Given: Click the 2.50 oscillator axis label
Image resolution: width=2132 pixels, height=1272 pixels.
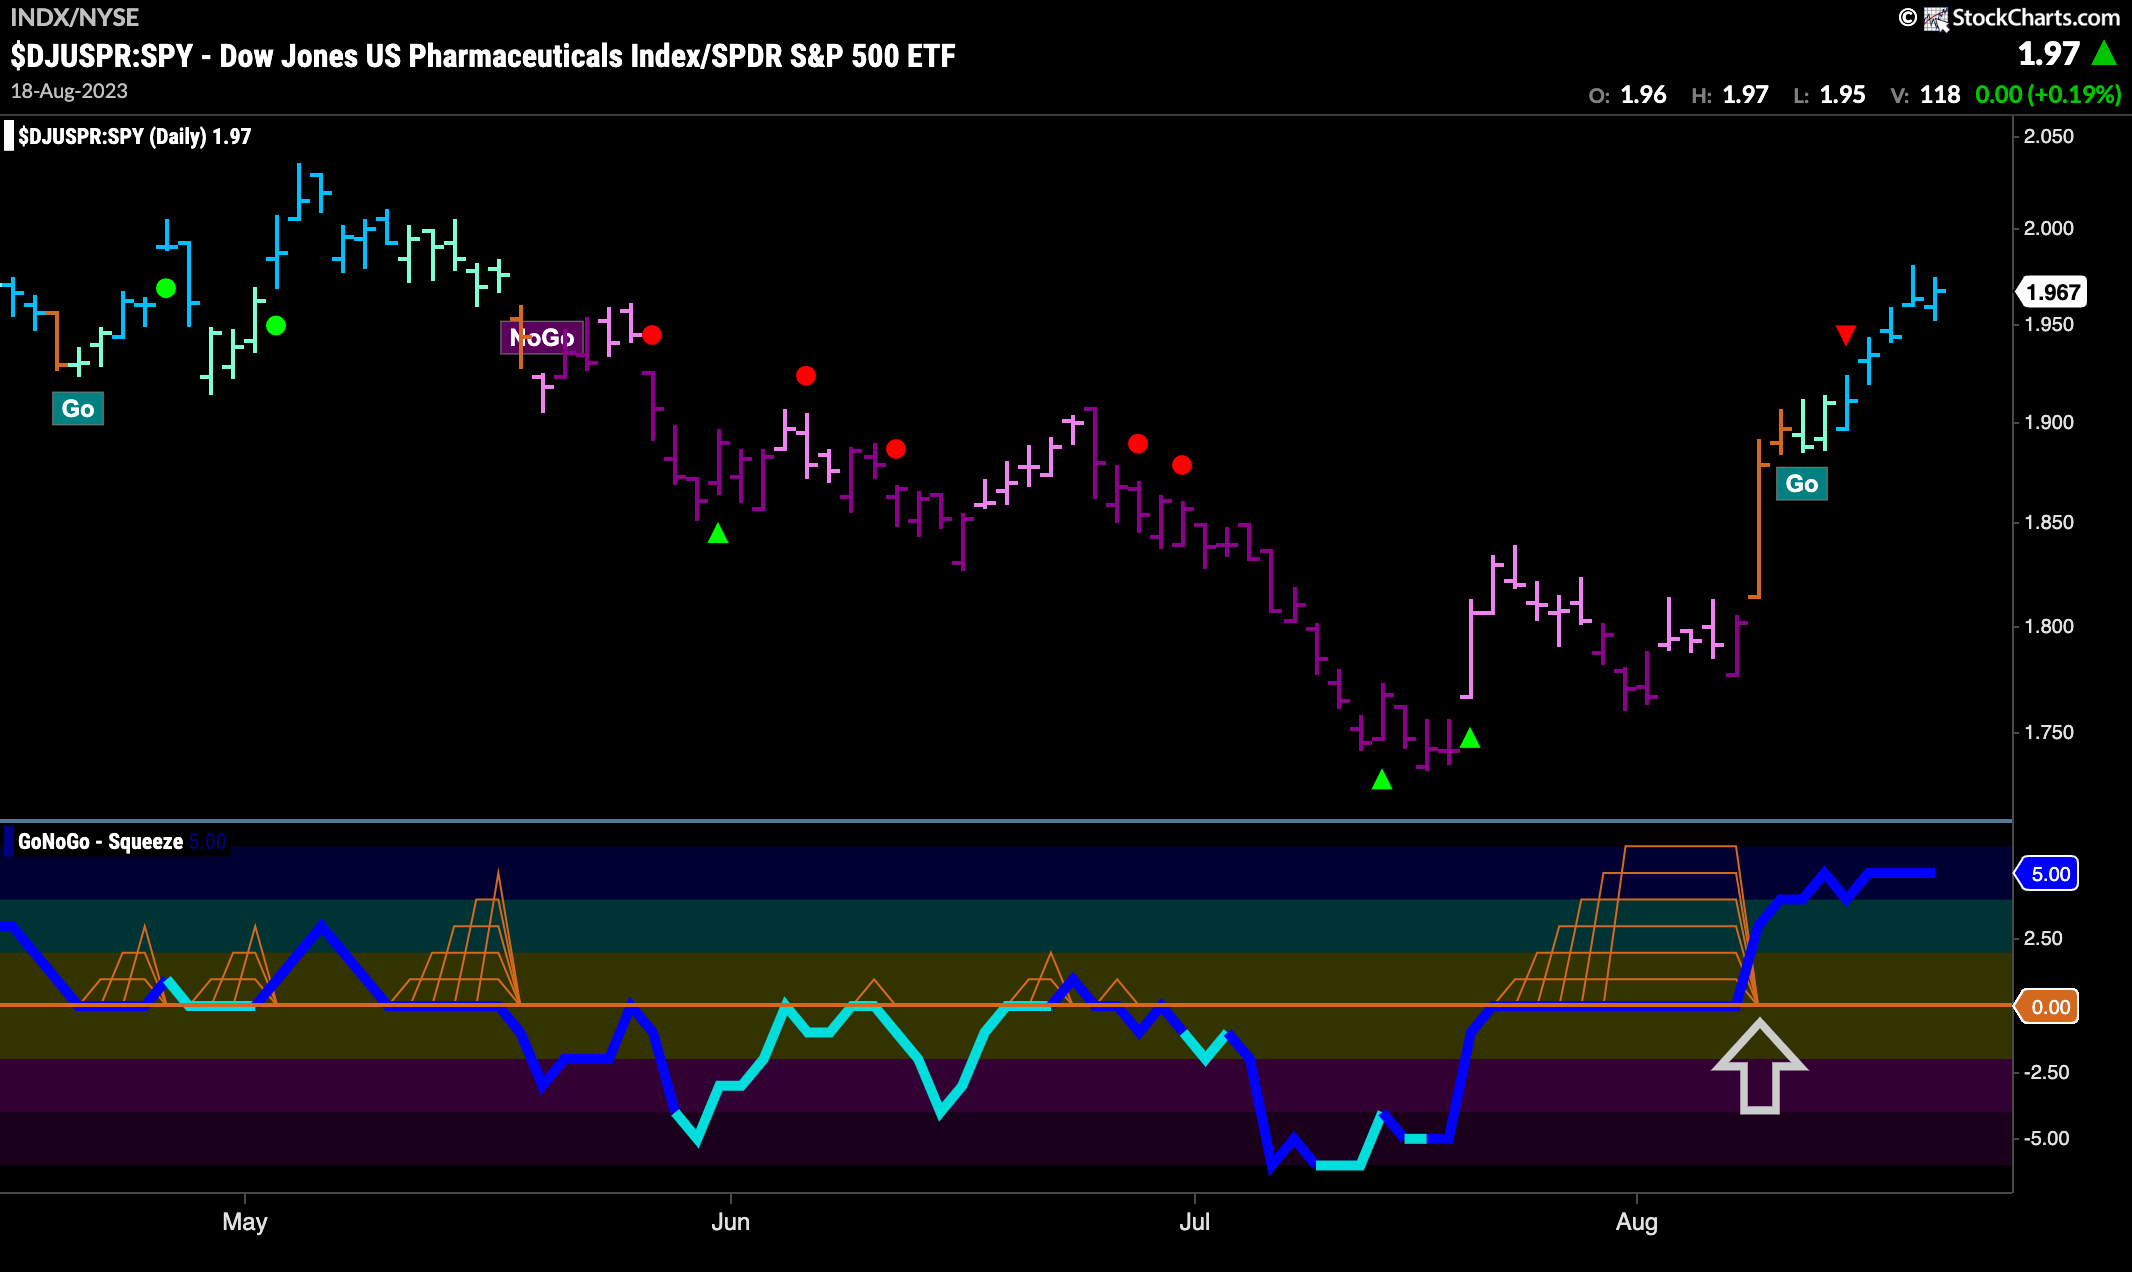Looking at the screenshot, I should click(x=2043, y=938).
